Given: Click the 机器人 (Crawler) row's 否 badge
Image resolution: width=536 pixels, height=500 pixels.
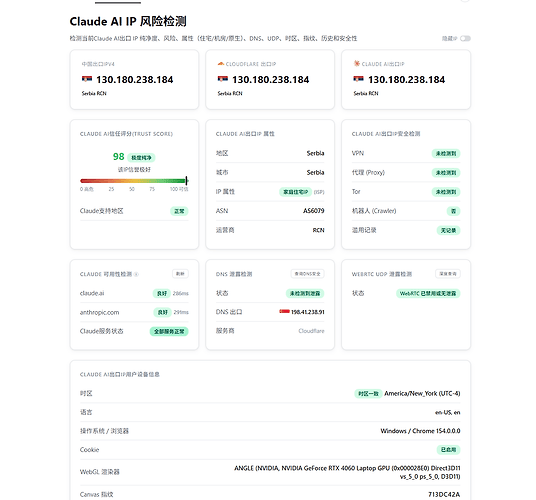Looking at the screenshot, I should pos(454,211).
